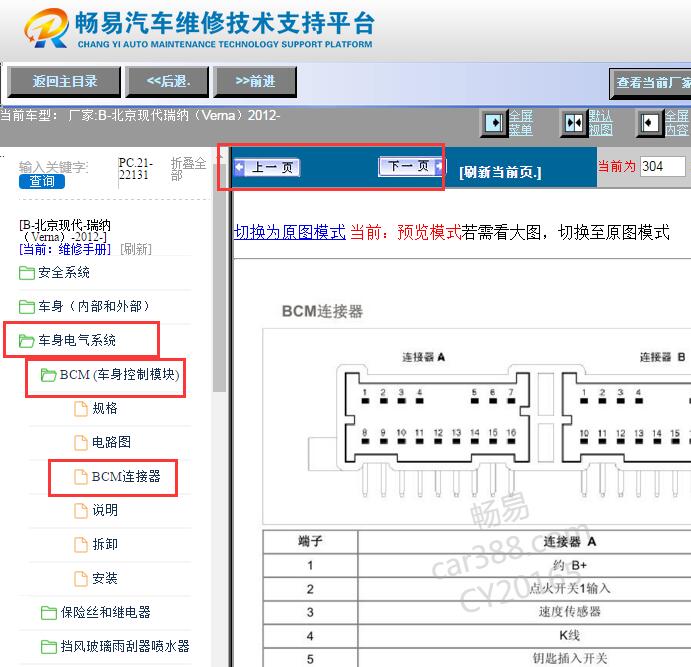Click the BCM连接器 heading text
This screenshot has width=691, height=667.
pos(322,311)
